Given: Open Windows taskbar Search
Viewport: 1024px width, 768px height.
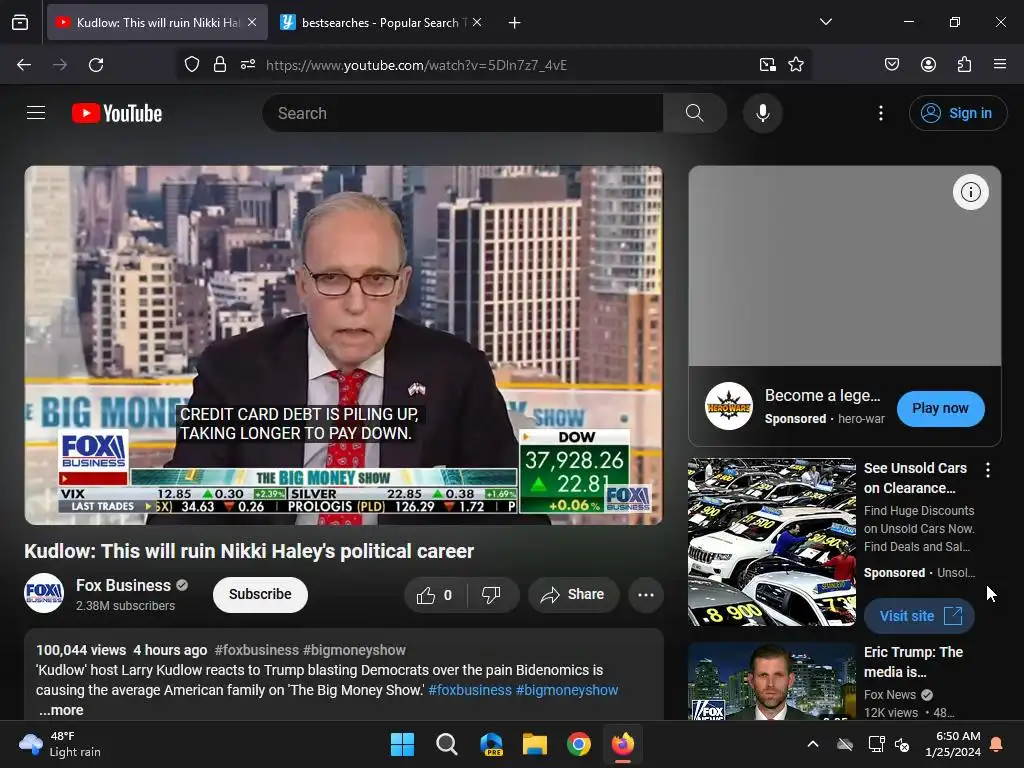Looking at the screenshot, I should pyautogui.click(x=447, y=744).
